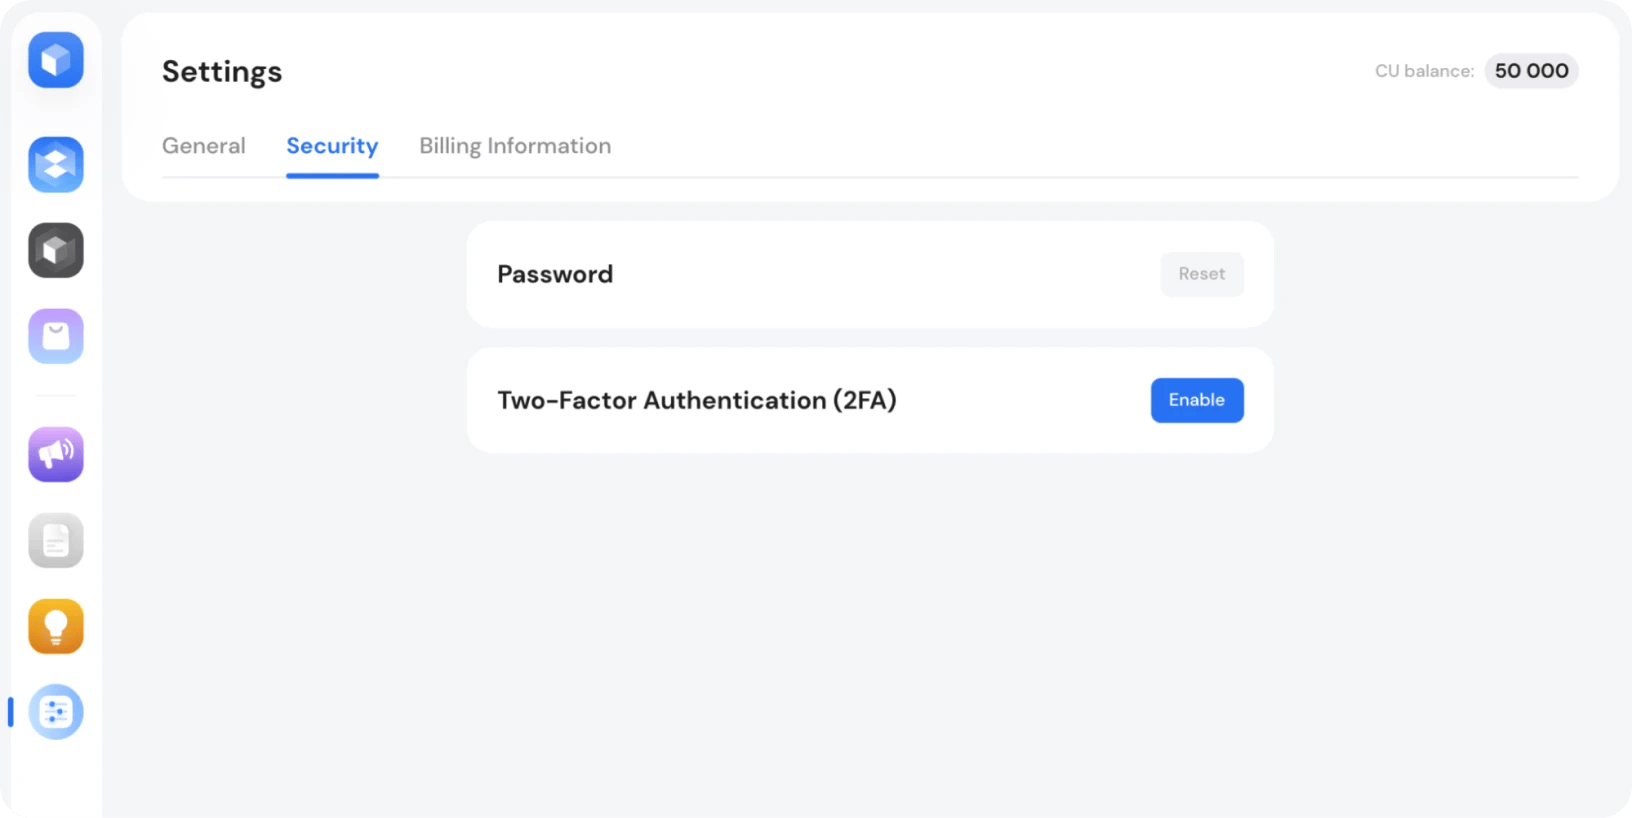
Task: Open the stacked layers tool from the sidebar
Action: click(x=55, y=164)
